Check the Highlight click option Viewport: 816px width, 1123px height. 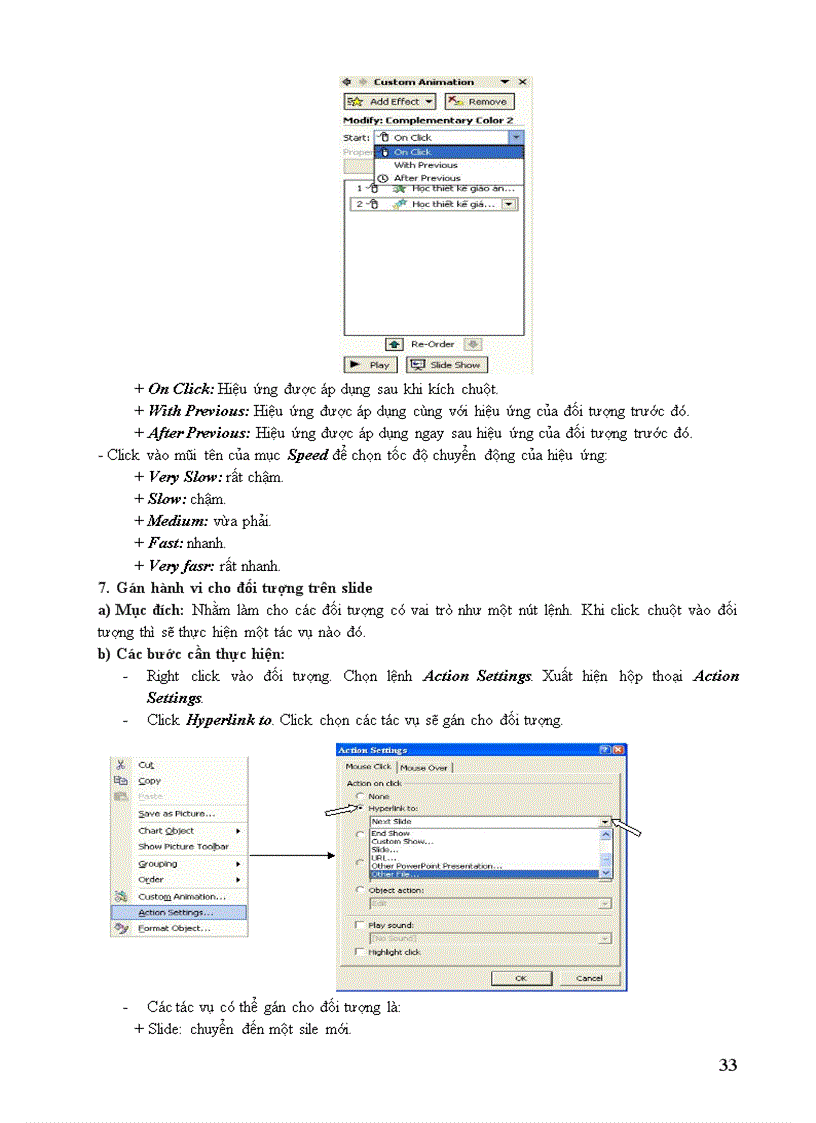(360, 952)
